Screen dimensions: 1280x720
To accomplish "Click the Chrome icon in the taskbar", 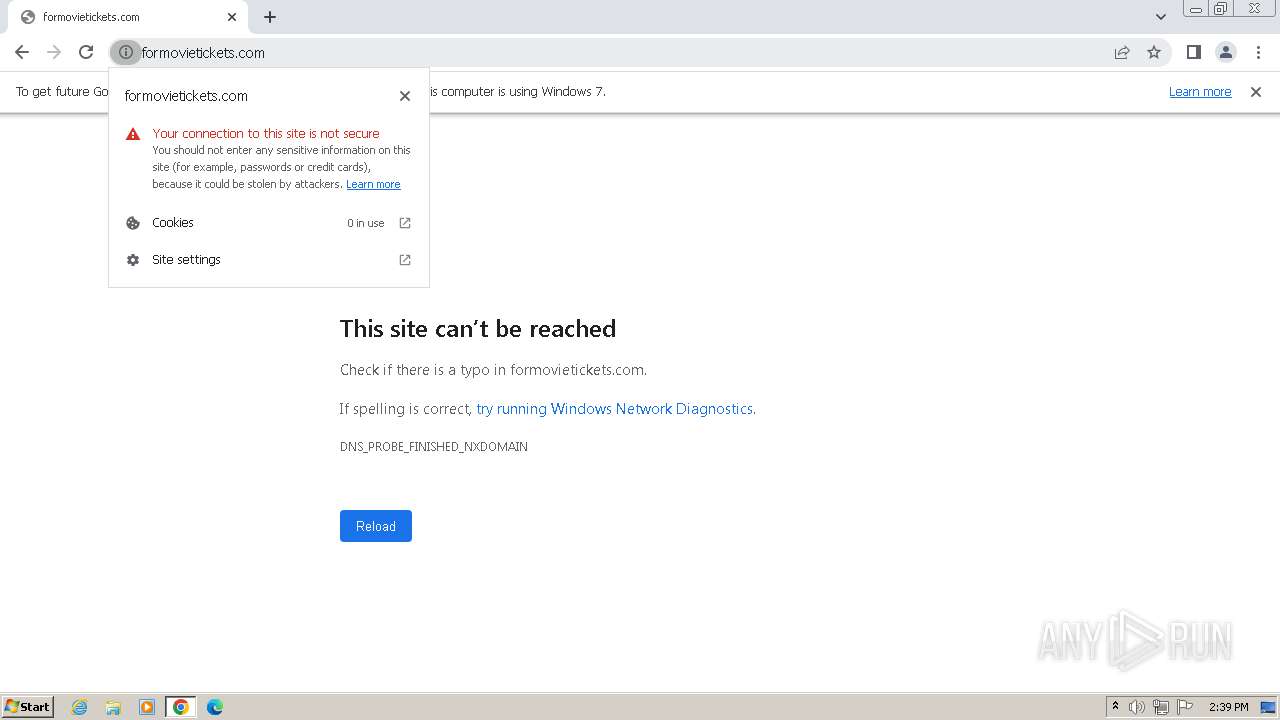I will (x=181, y=707).
